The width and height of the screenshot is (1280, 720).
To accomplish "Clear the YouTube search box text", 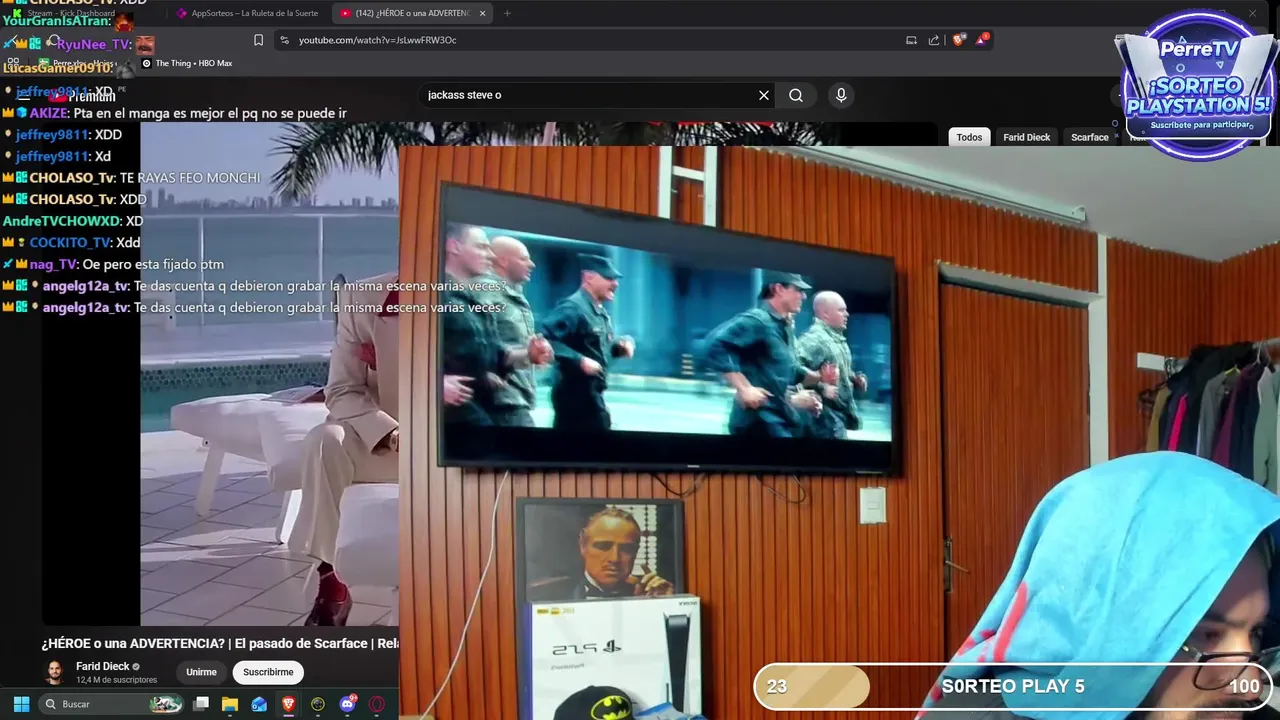I will coord(764,95).
